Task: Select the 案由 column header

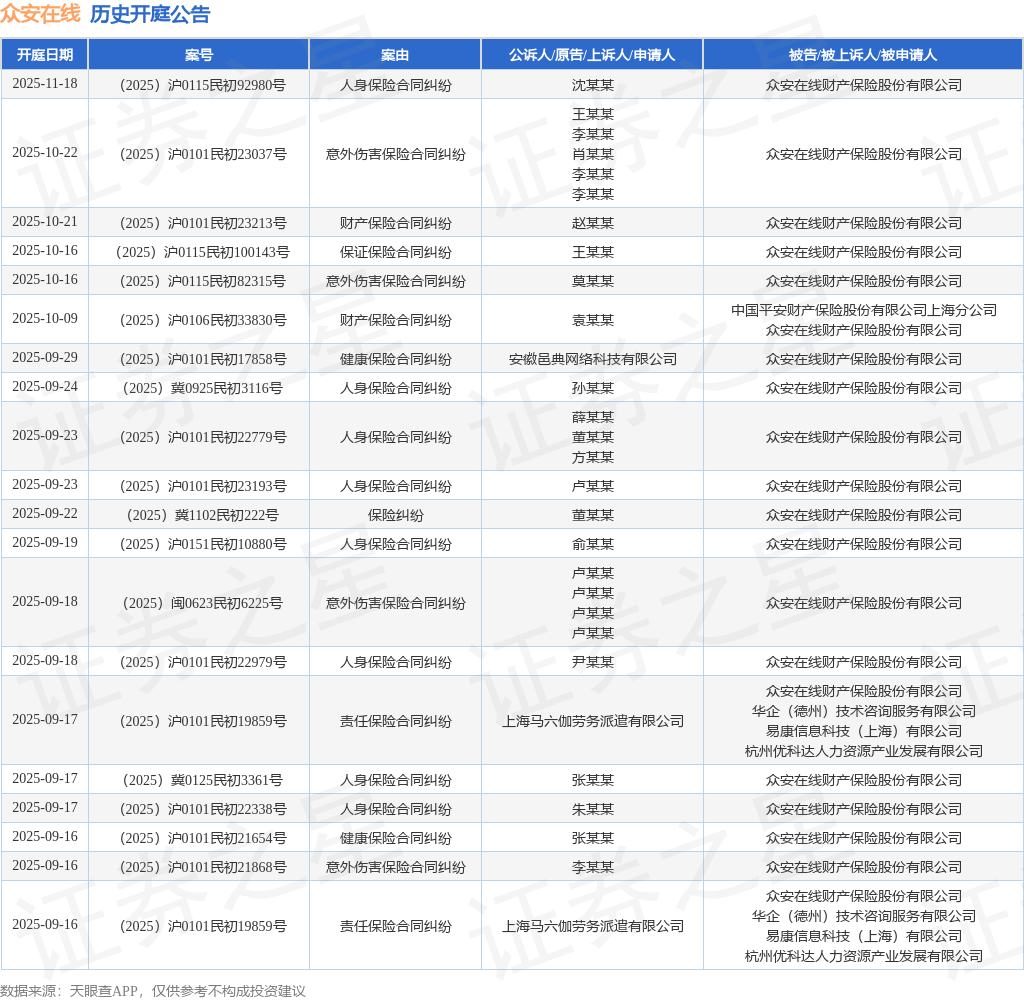Action: pyautogui.click(x=395, y=55)
